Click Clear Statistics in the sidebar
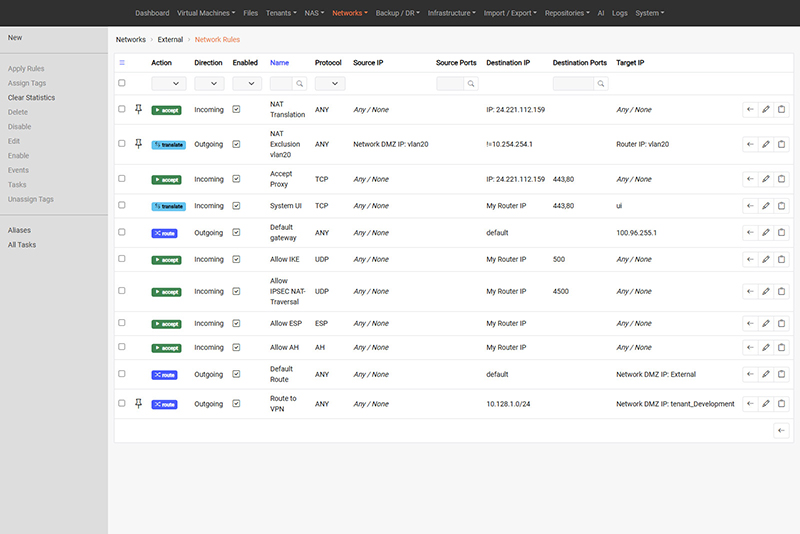This screenshot has height=534, width=800. [x=31, y=97]
